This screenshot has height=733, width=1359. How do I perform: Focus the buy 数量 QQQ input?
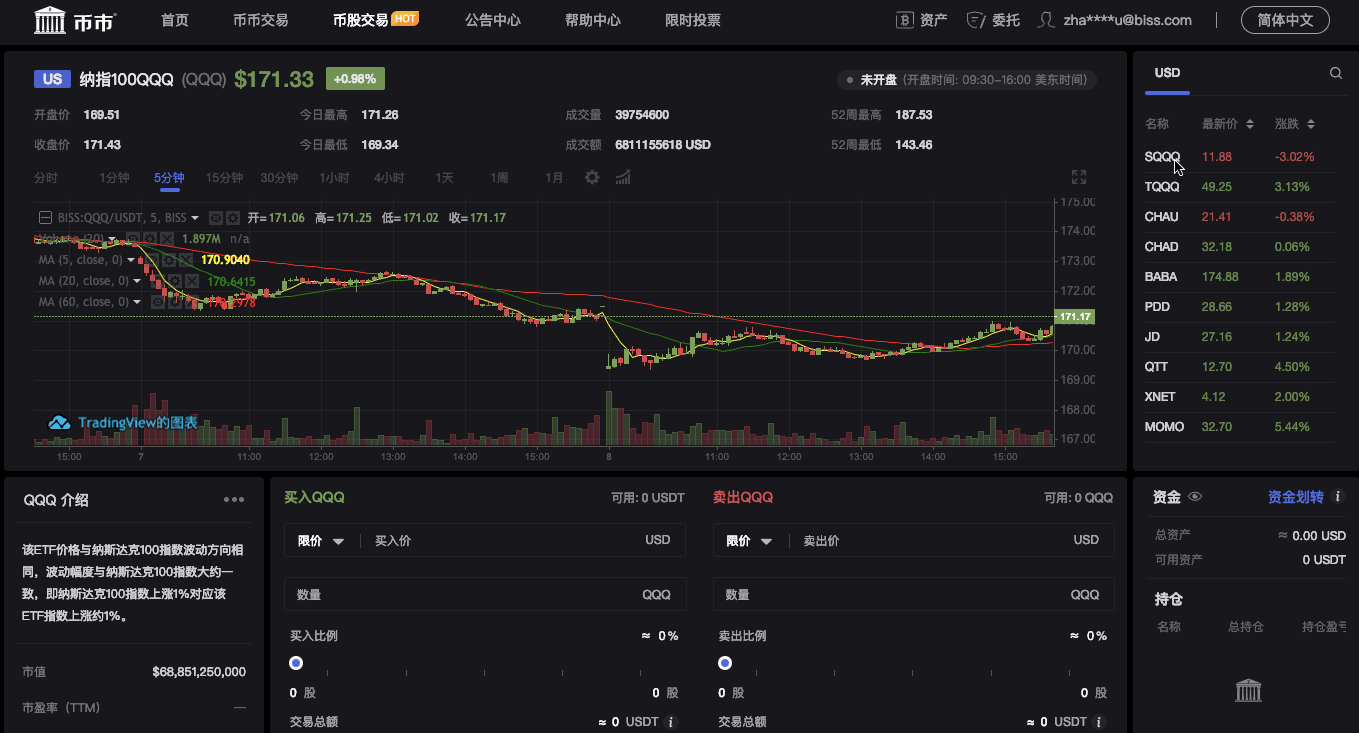point(485,594)
